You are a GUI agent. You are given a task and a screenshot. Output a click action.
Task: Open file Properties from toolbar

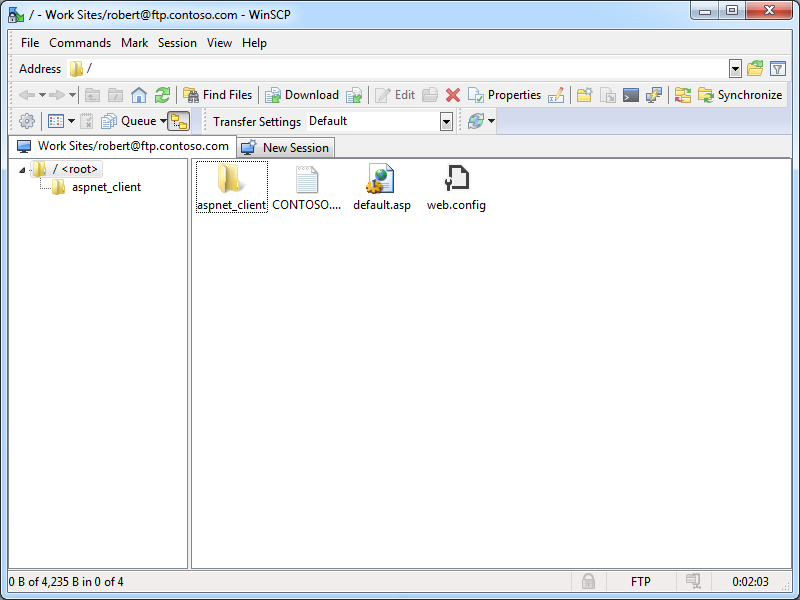505,95
